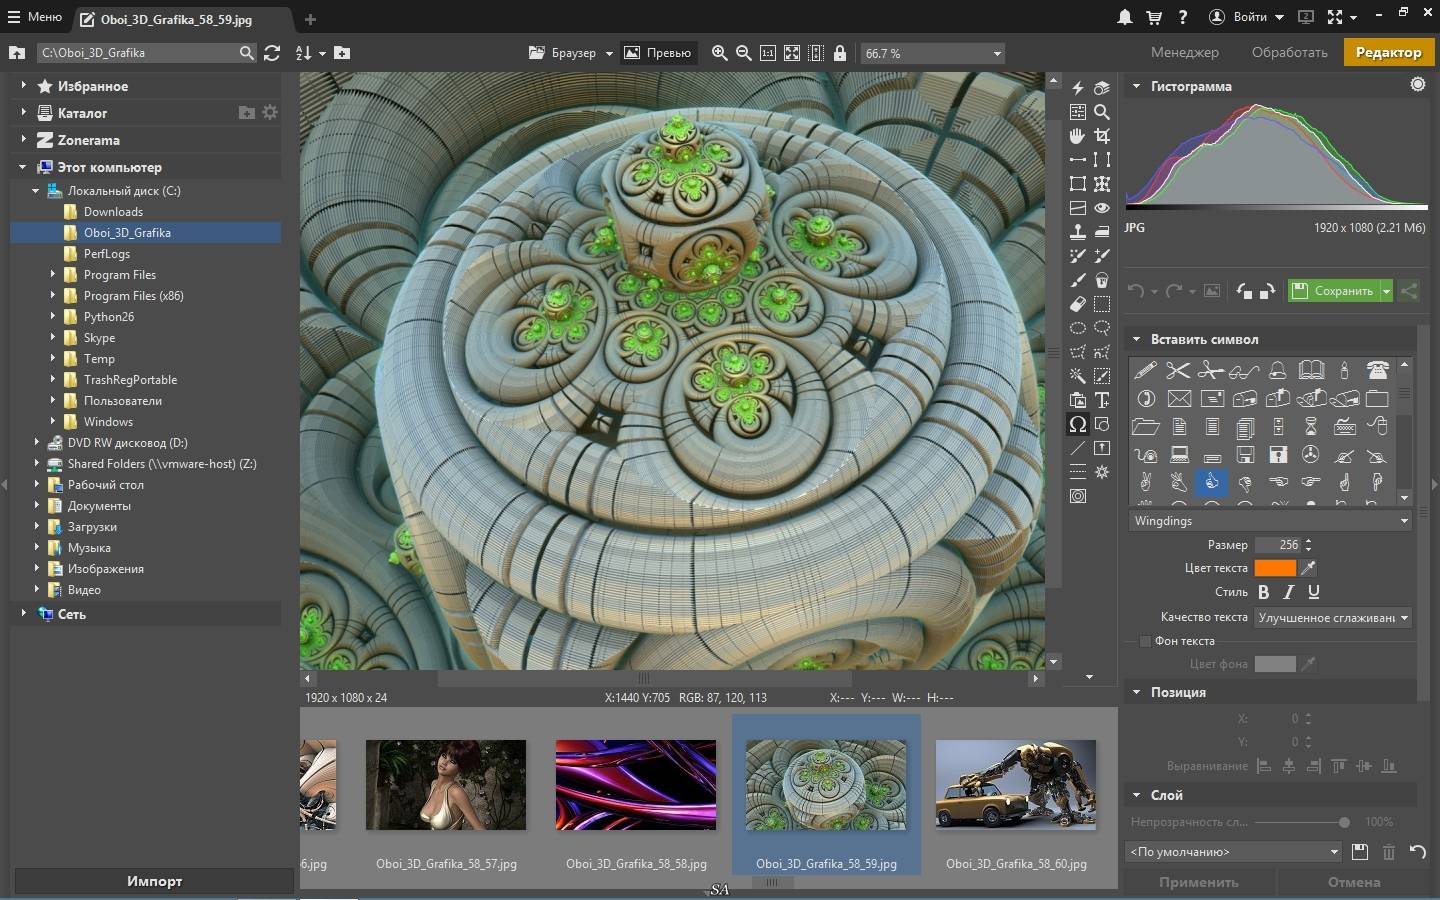
Task: Open the Сохранить arrow dropdown
Action: pos(1386,291)
